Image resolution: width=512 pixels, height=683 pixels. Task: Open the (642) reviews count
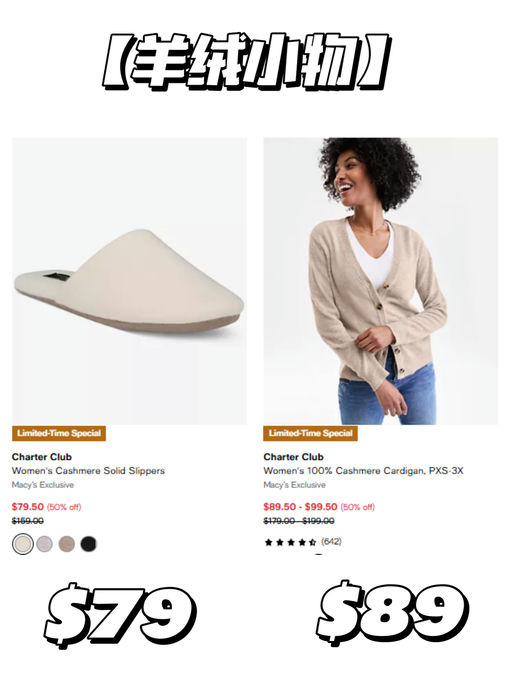[x=331, y=541]
